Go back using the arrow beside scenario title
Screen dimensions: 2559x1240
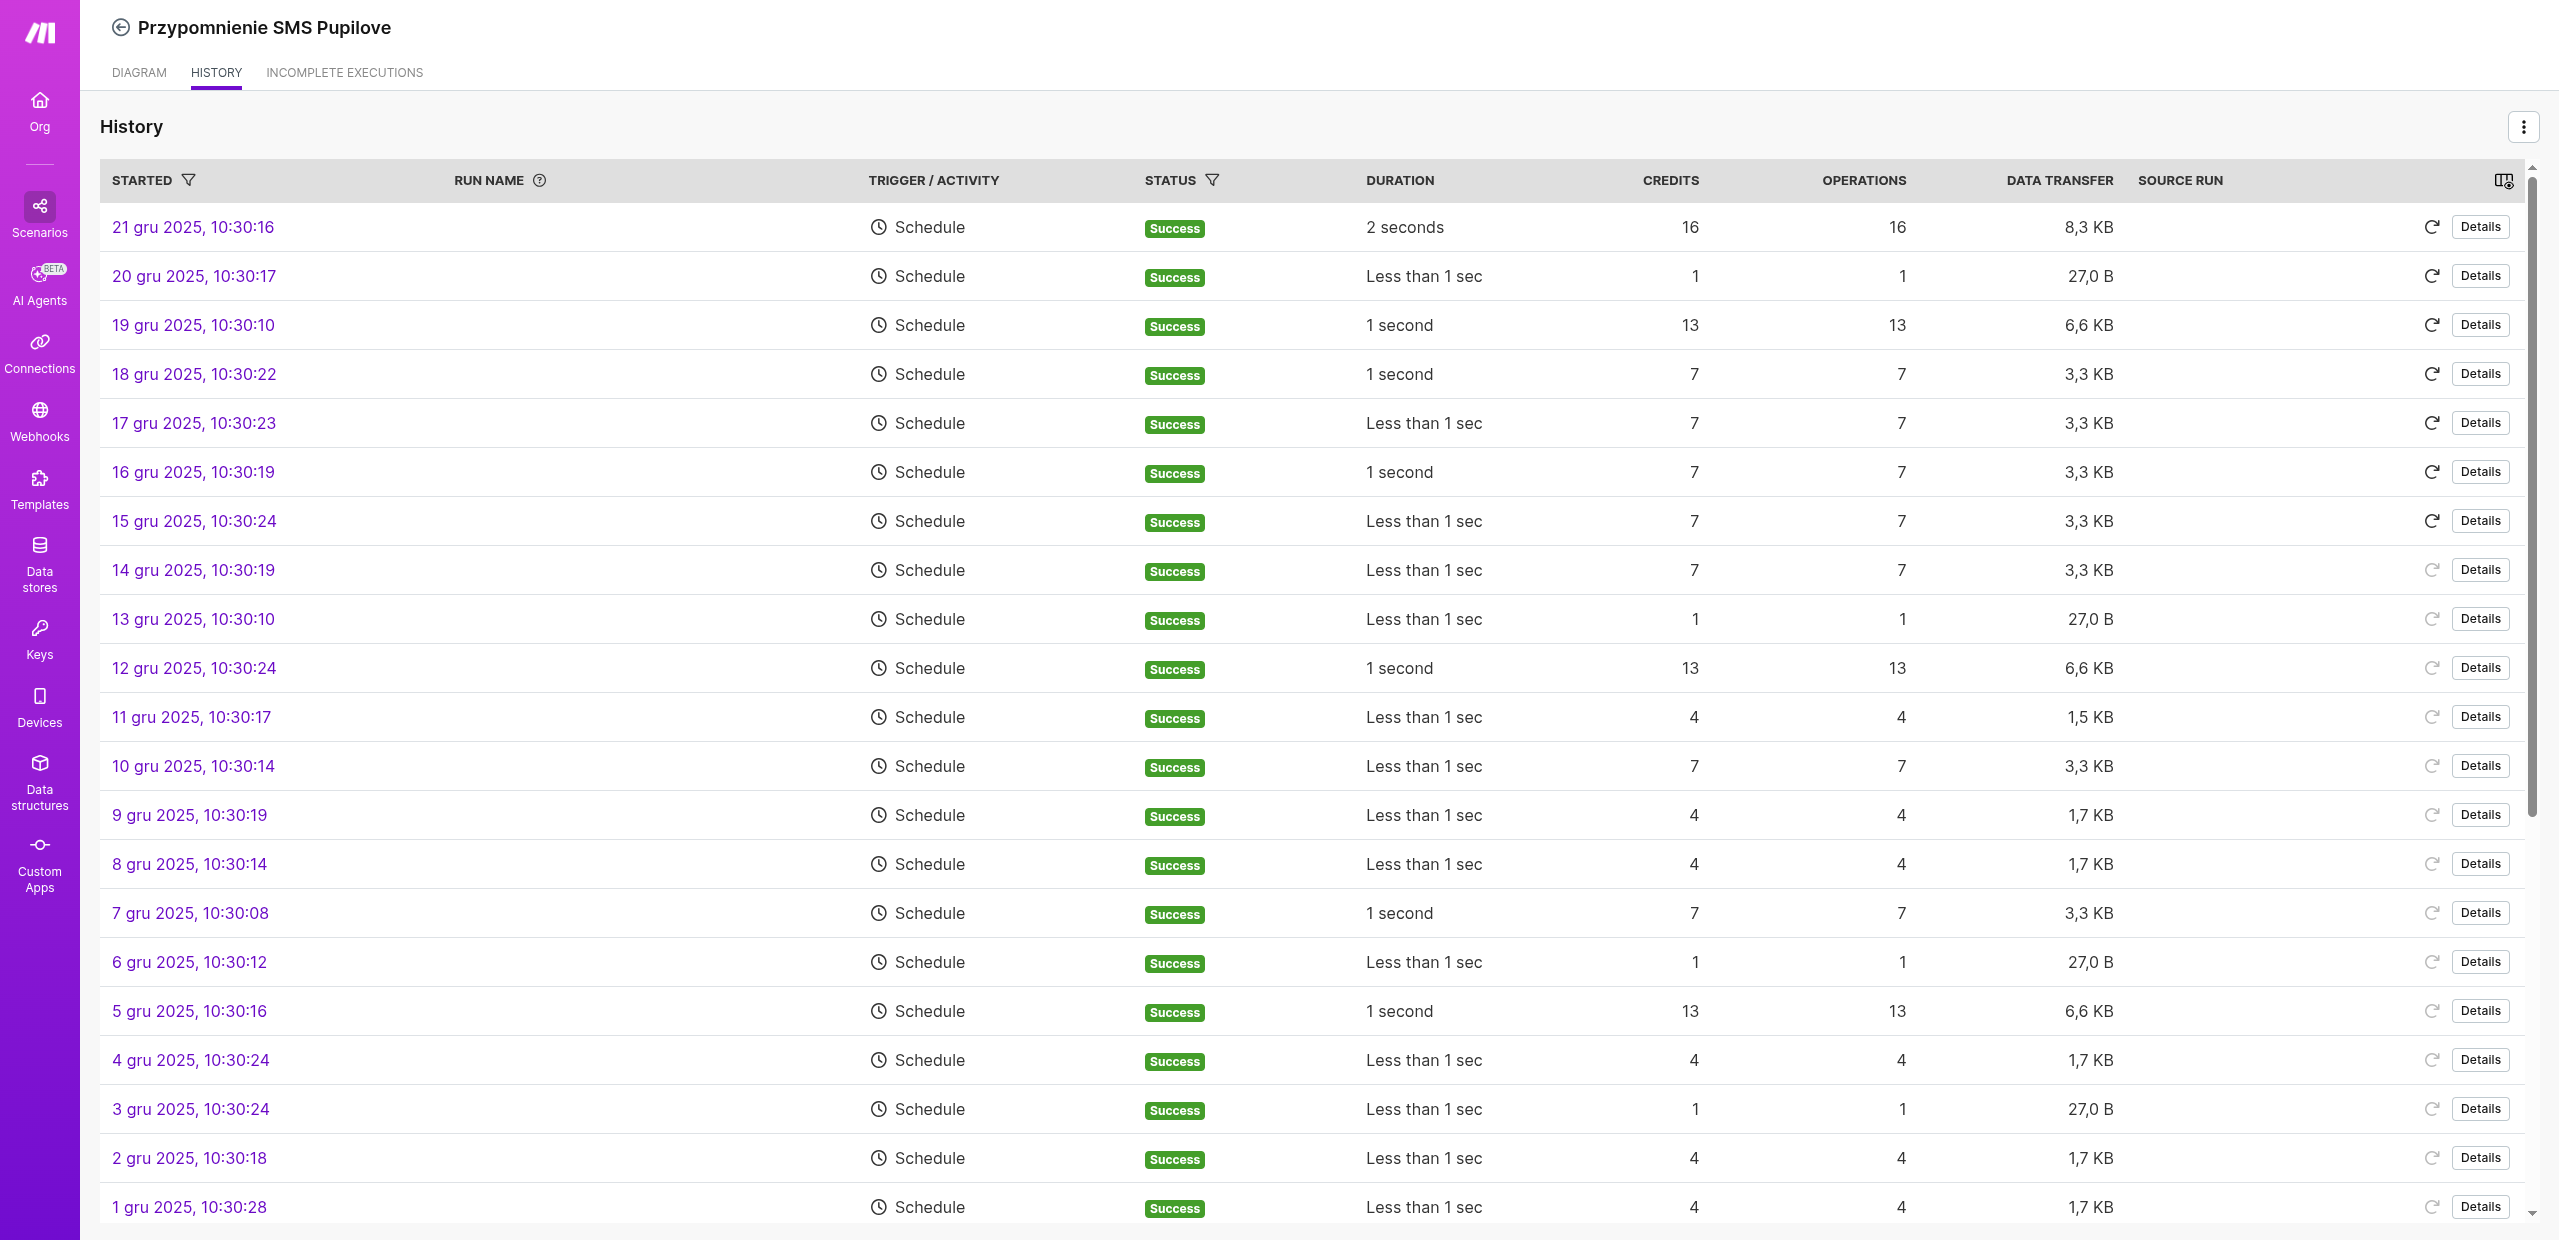tap(120, 28)
